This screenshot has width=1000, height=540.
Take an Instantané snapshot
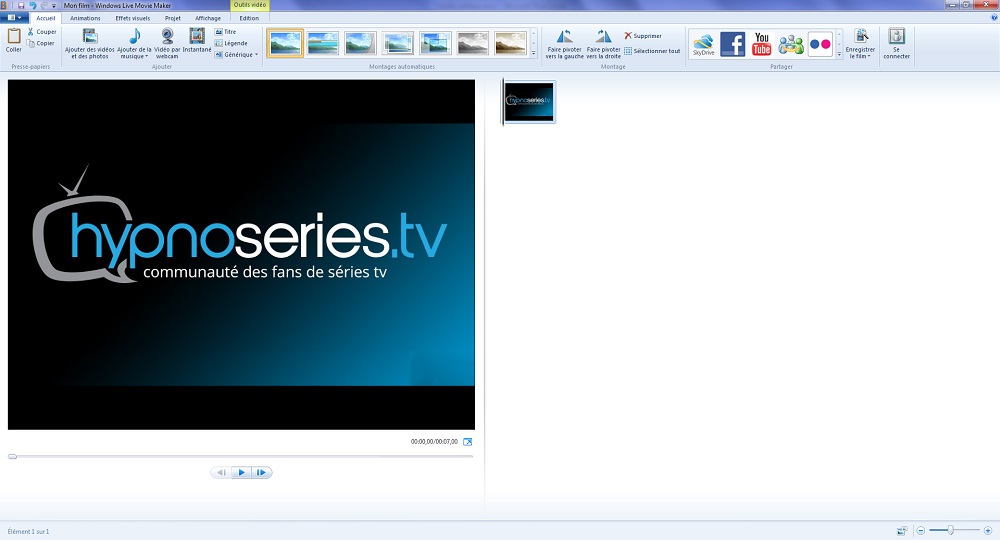pyautogui.click(x=197, y=40)
